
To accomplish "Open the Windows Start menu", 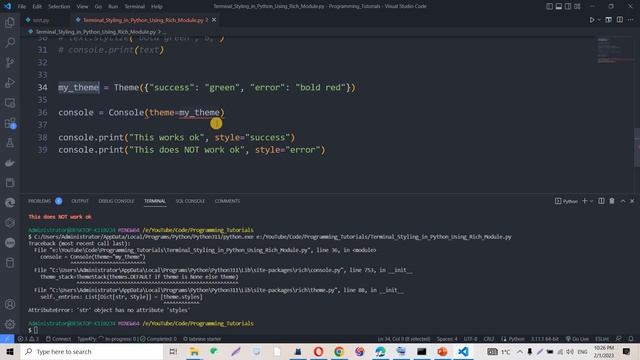I will pos(10,351).
